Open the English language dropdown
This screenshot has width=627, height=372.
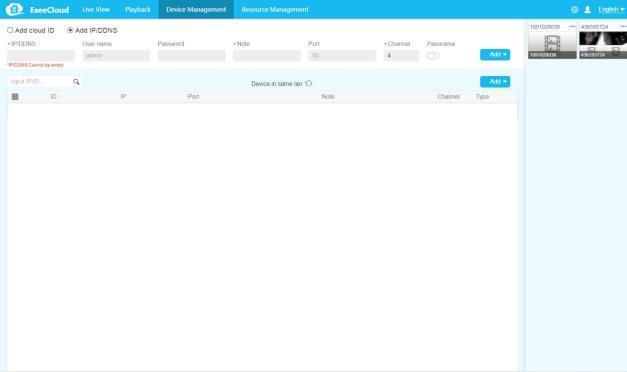click(x=611, y=10)
